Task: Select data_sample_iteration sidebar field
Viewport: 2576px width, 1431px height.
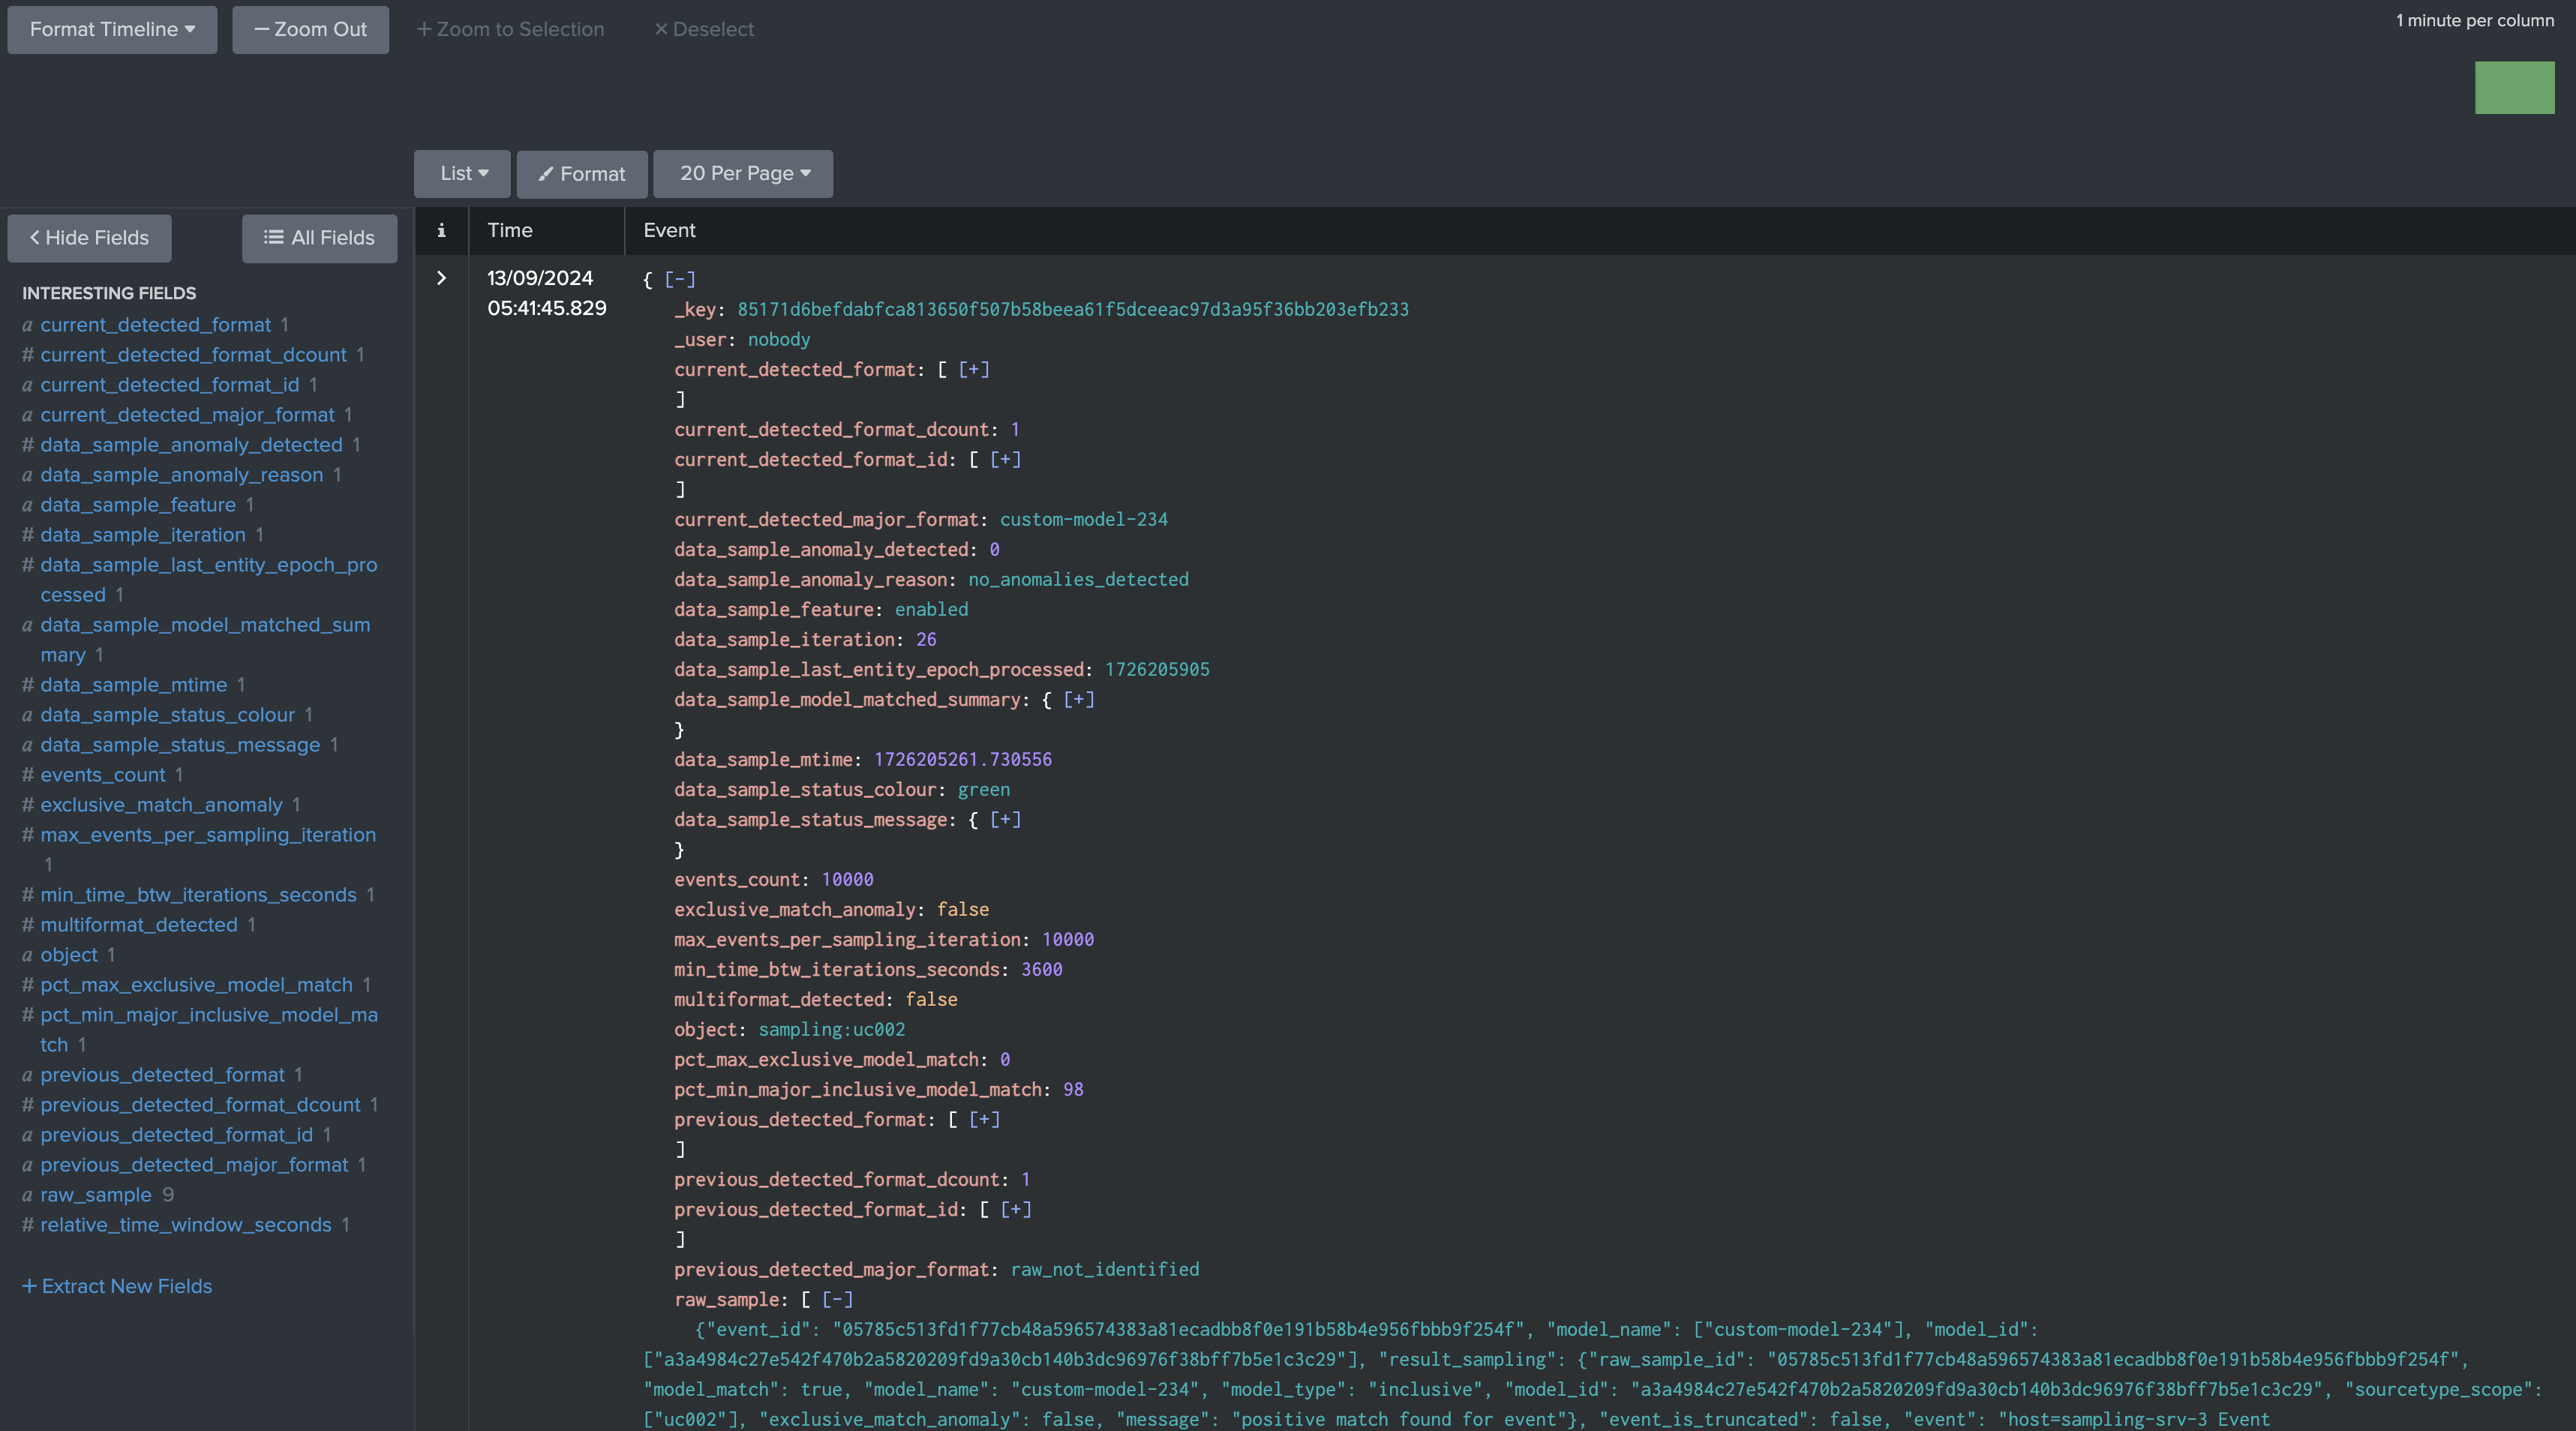Action: [x=143, y=535]
